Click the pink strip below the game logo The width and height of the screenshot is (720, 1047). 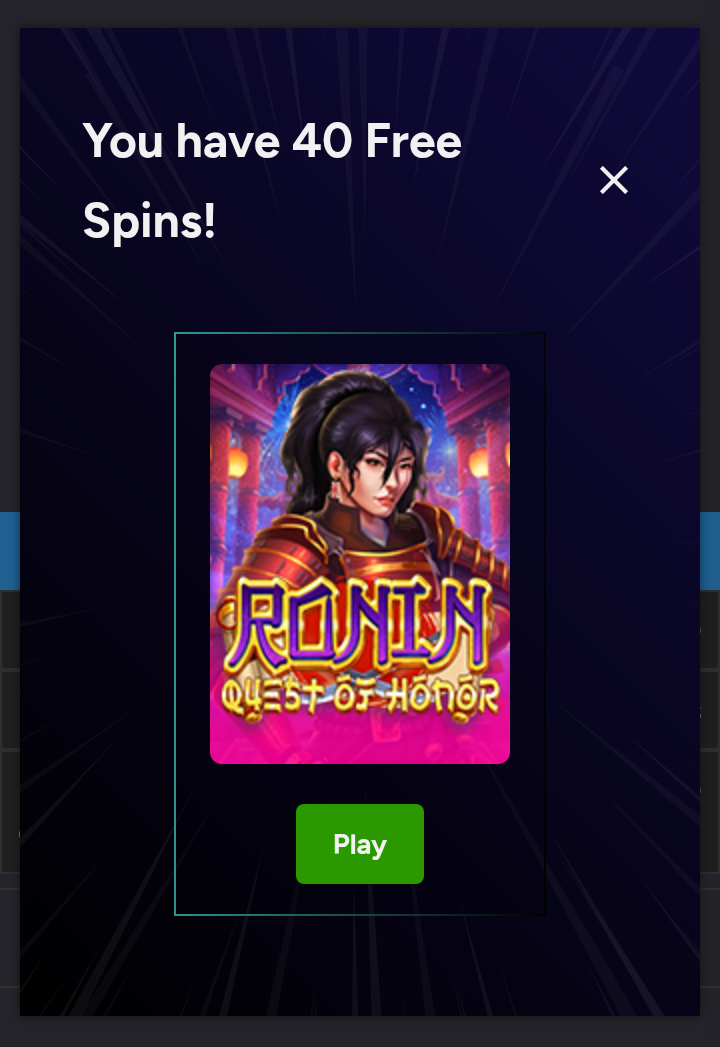click(x=360, y=743)
